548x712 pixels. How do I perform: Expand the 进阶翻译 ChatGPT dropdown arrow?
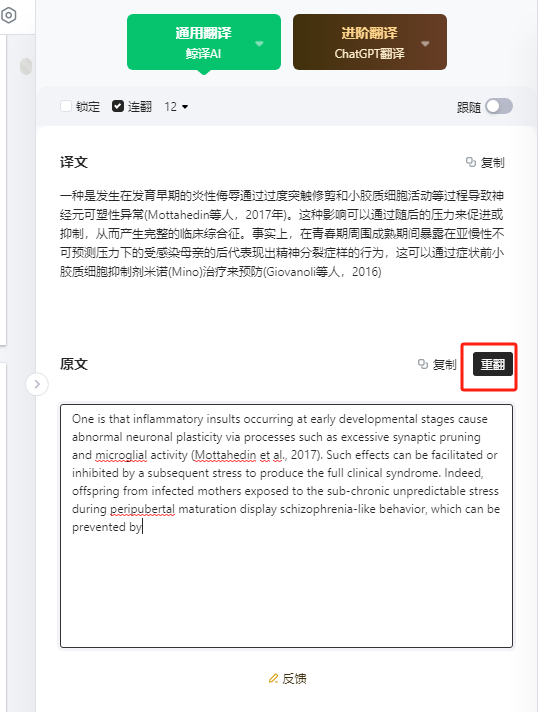click(x=425, y=44)
